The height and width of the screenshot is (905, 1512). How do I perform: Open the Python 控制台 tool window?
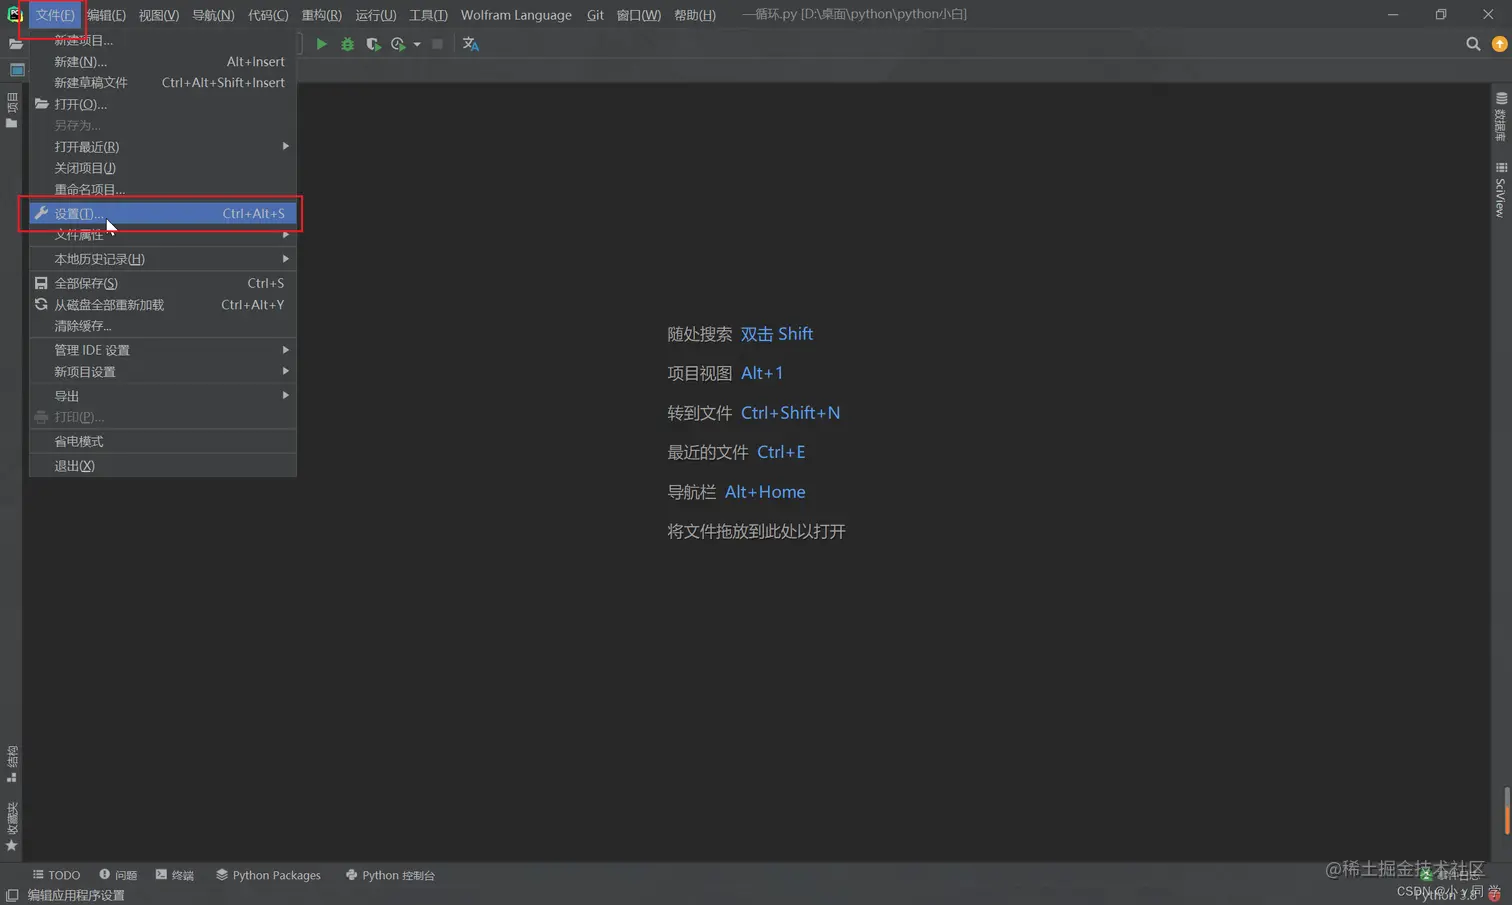(x=390, y=875)
